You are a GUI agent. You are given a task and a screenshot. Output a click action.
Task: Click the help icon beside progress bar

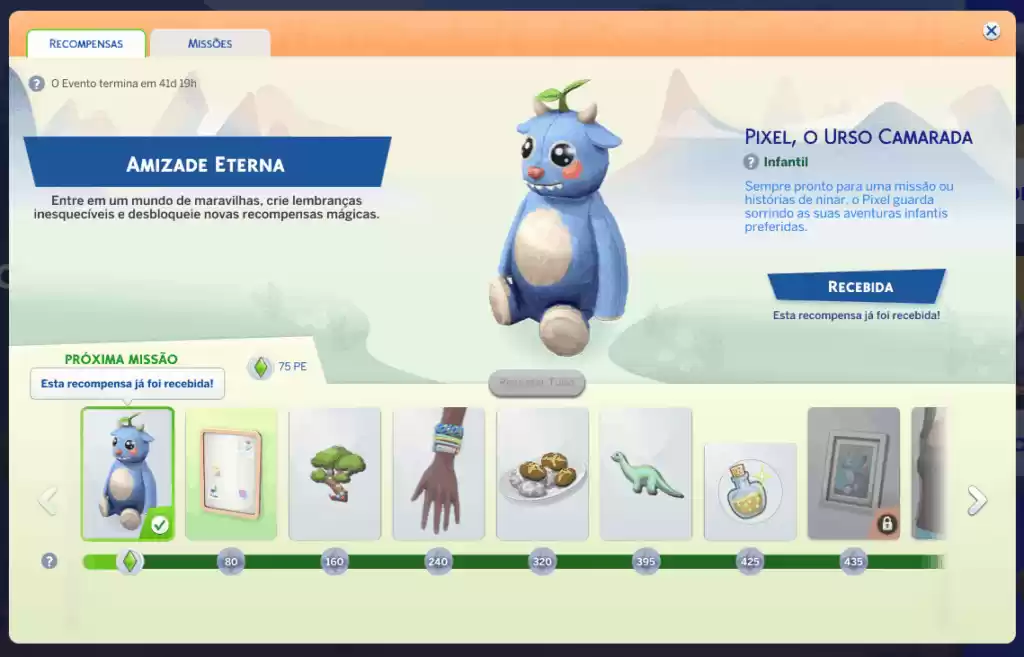click(49, 561)
